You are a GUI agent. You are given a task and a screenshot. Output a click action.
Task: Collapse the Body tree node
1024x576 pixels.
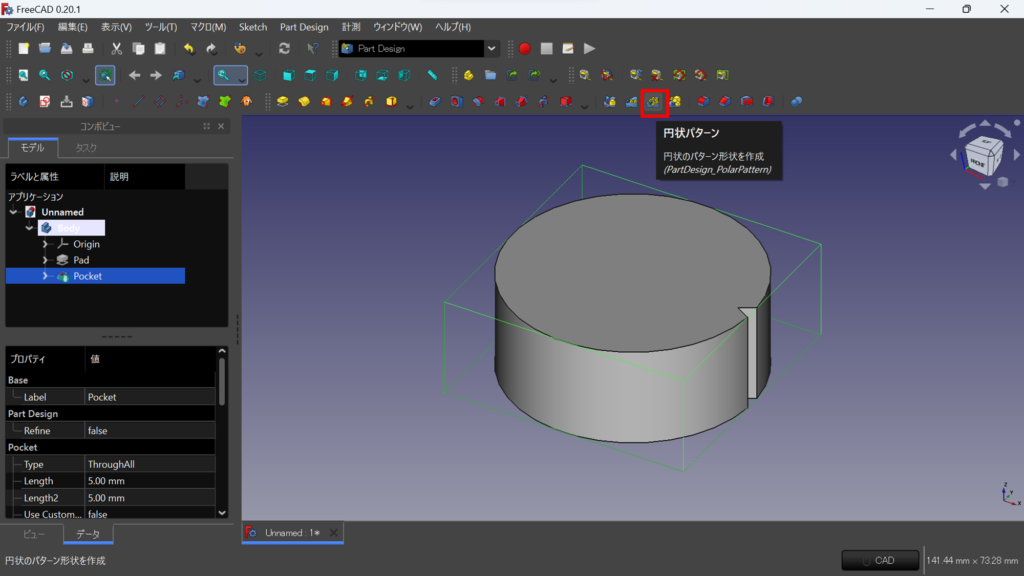click(29, 228)
